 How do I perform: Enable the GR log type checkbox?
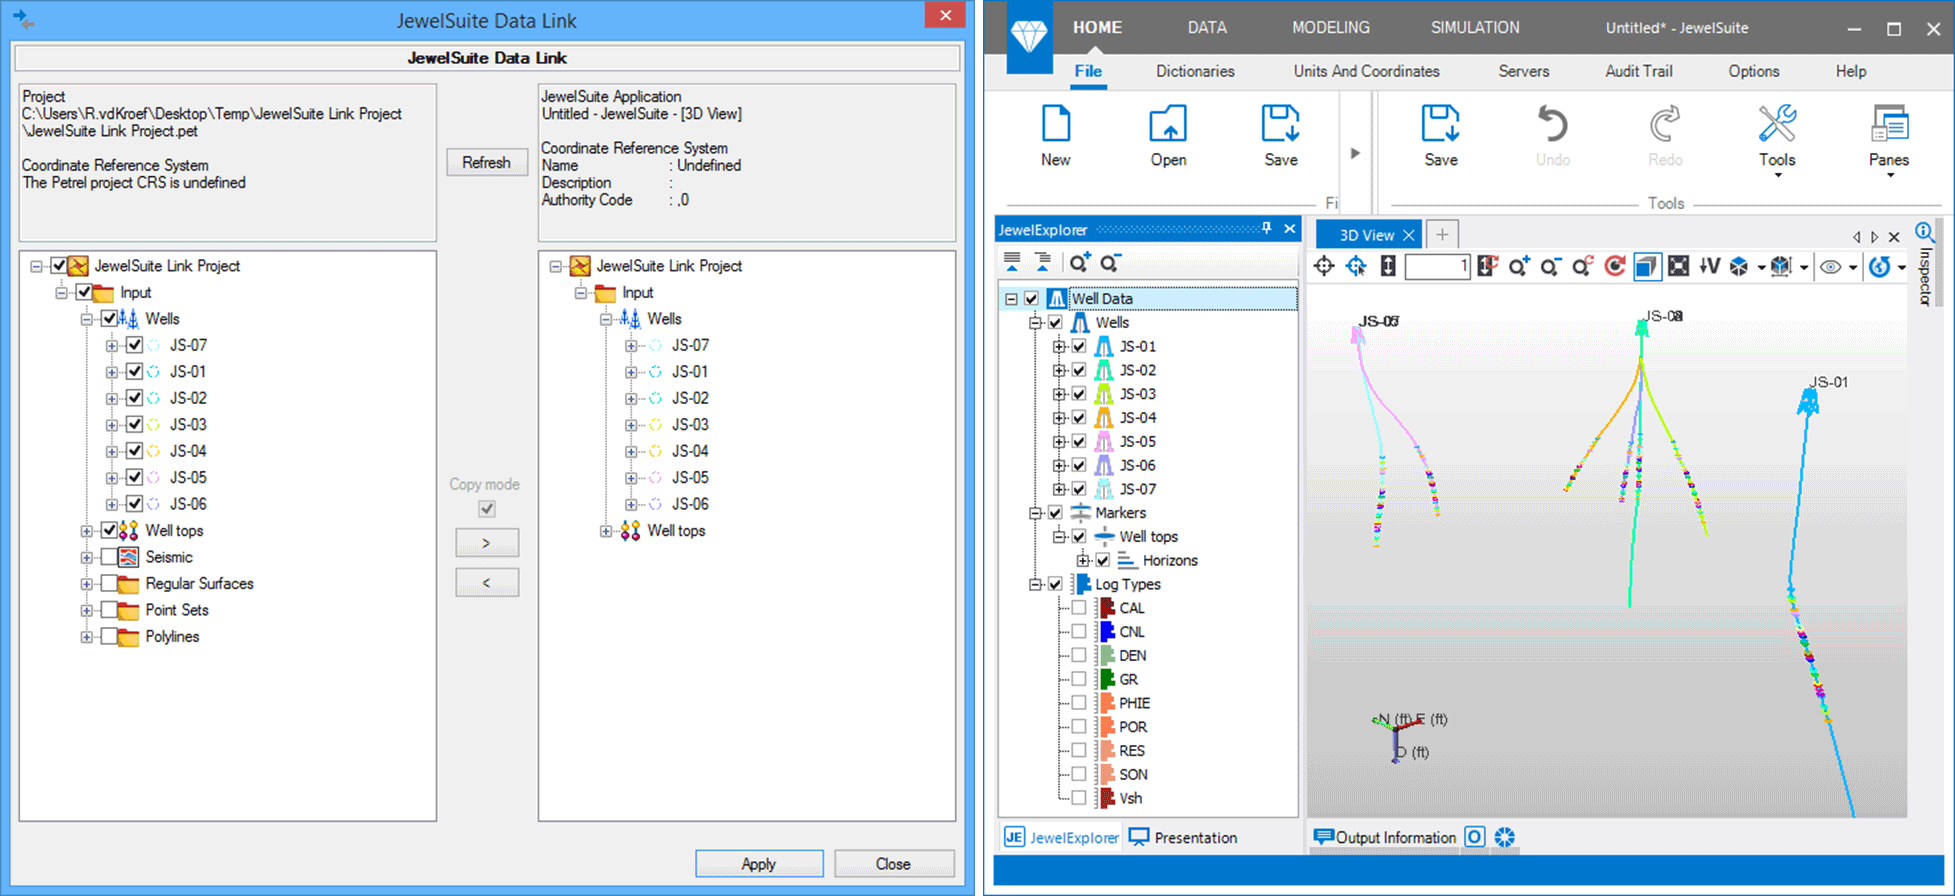pyautogui.click(x=1079, y=679)
